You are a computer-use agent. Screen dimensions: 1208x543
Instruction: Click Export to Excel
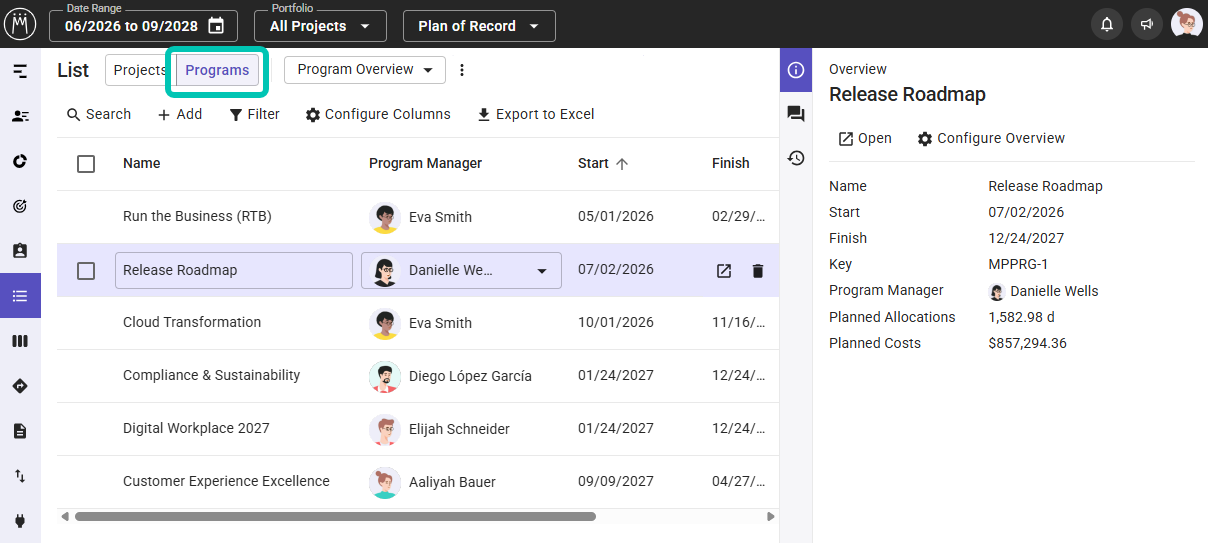[x=535, y=114]
